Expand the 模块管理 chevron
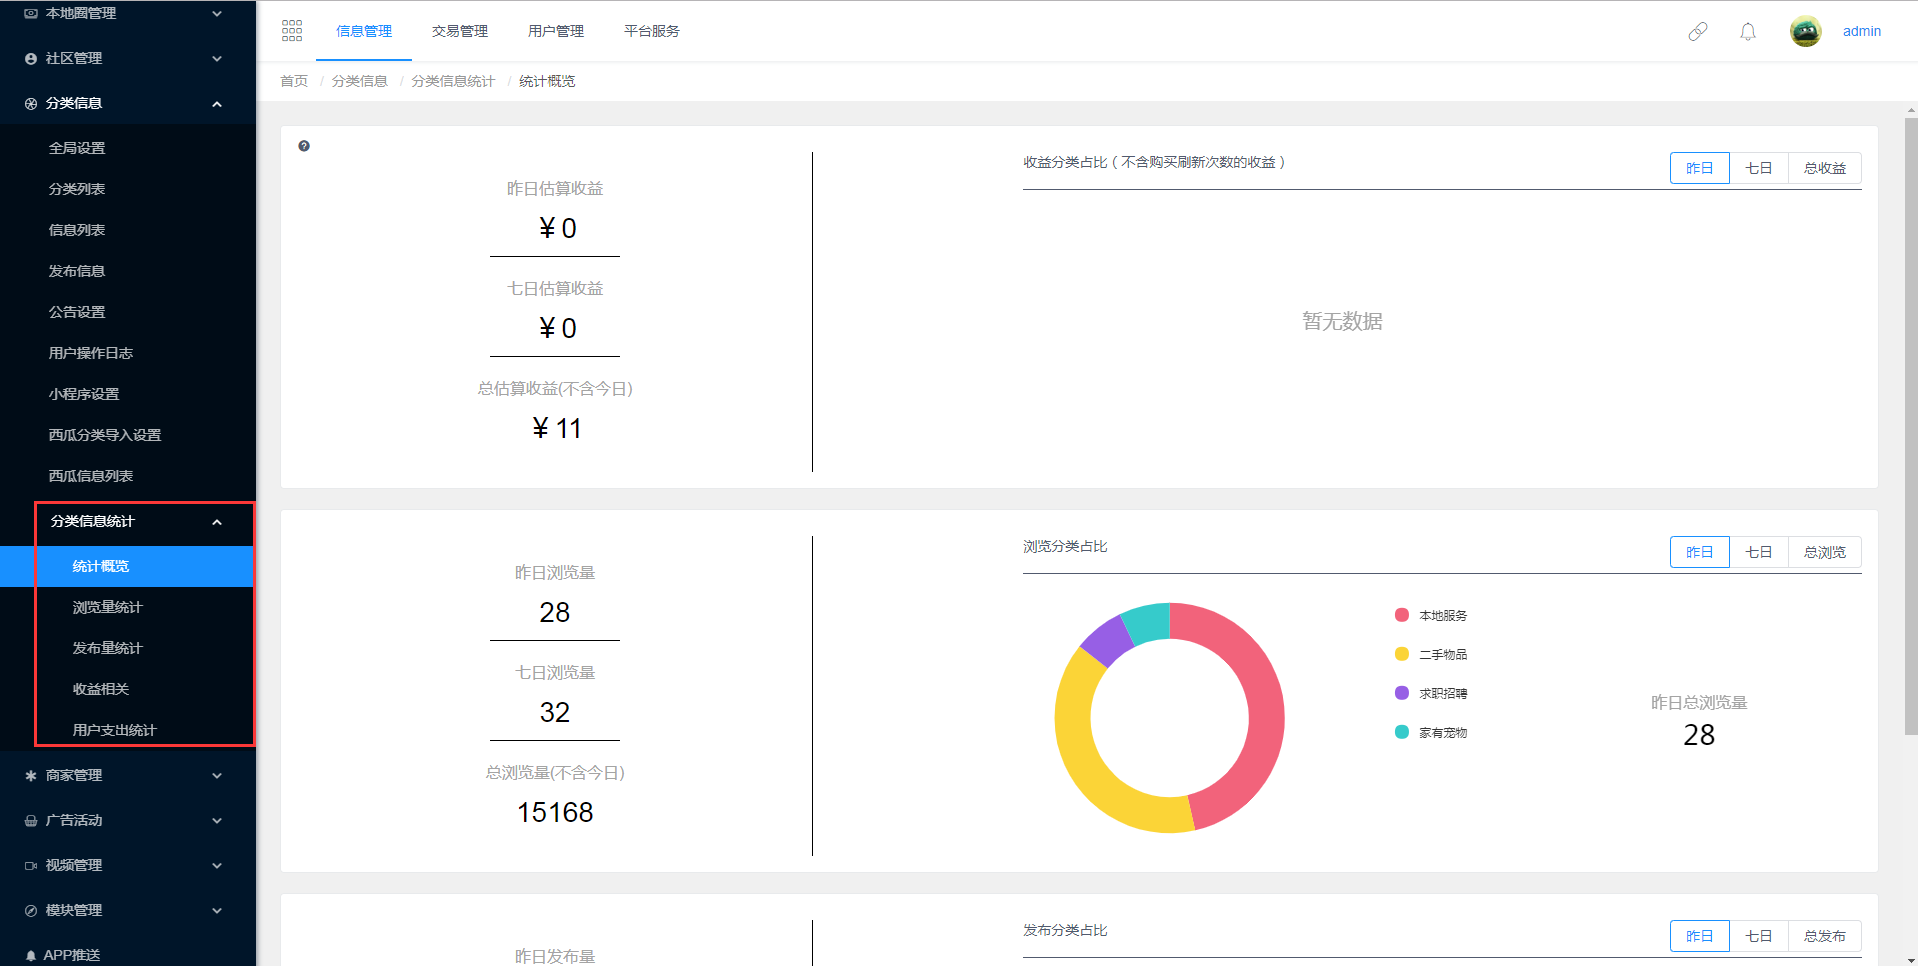 click(217, 911)
